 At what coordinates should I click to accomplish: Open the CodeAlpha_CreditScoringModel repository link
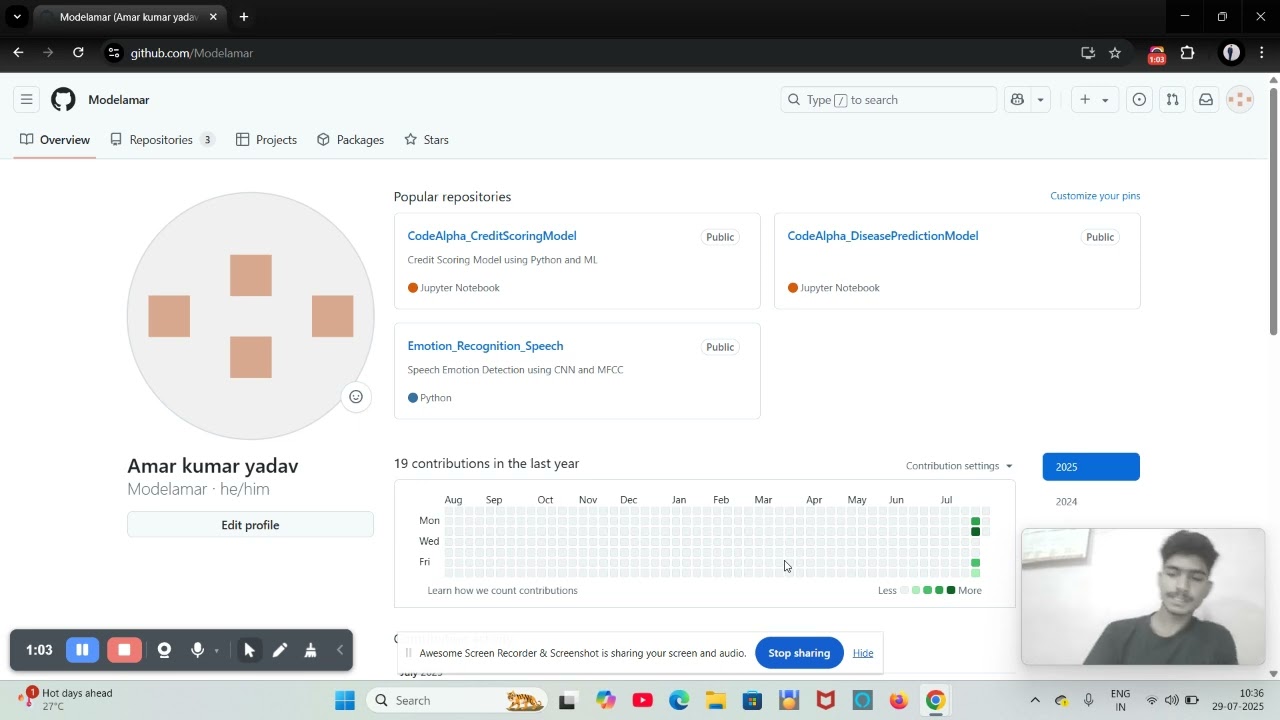coord(492,236)
